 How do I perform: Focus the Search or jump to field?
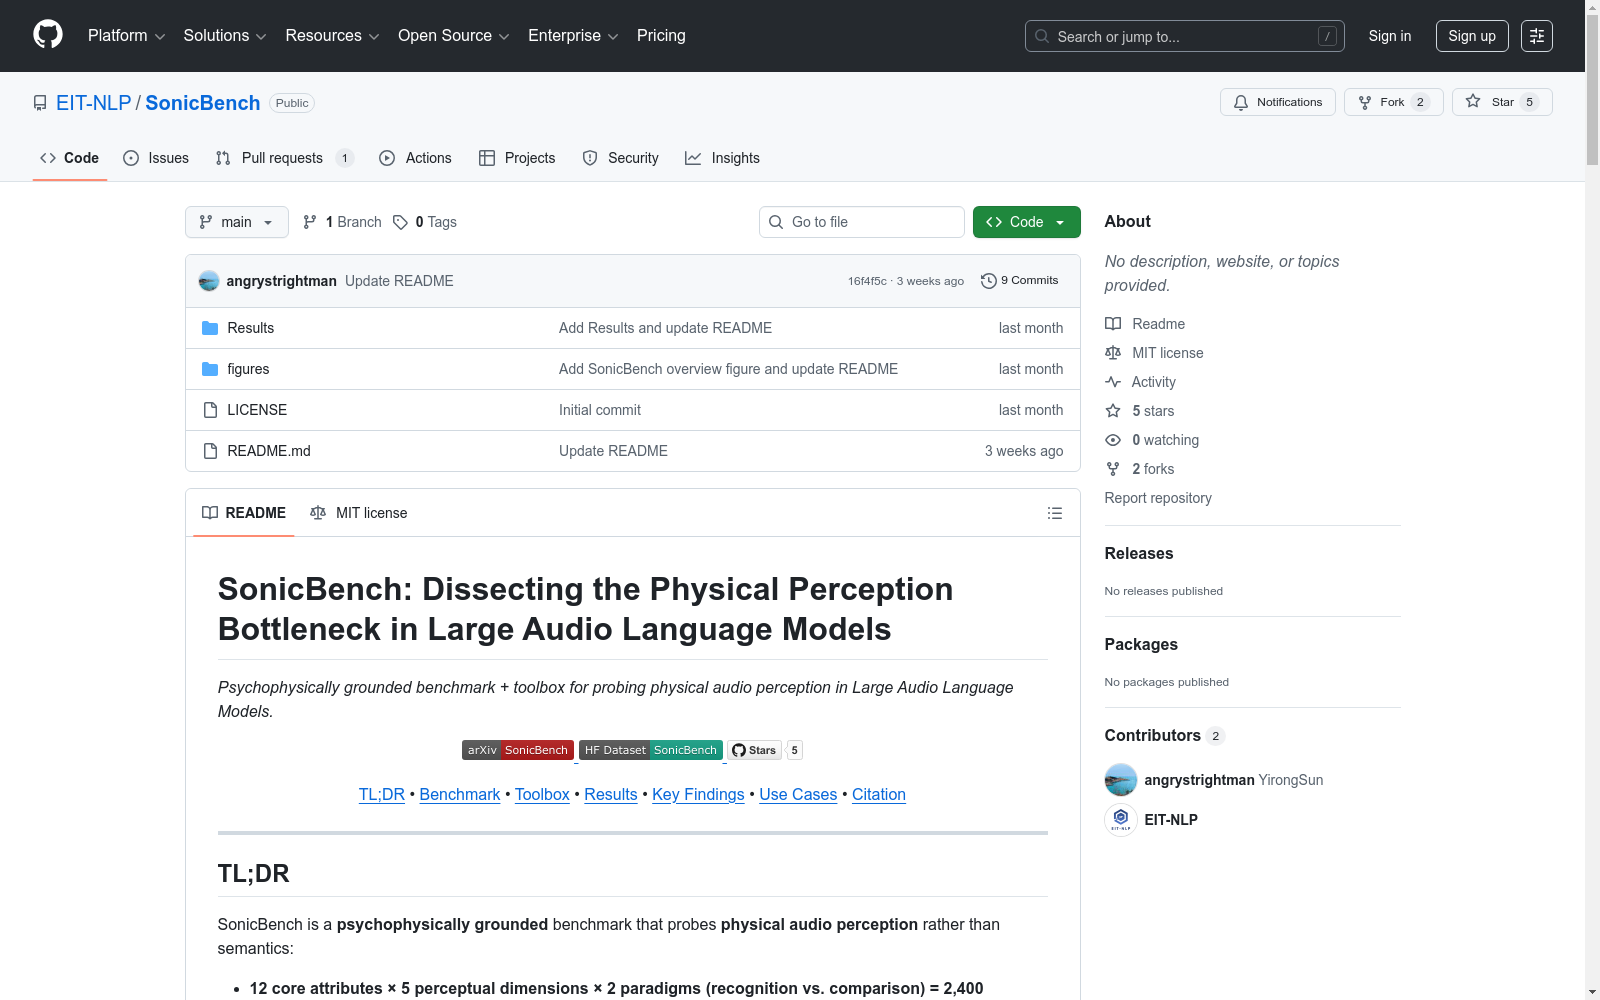[x=1185, y=36]
